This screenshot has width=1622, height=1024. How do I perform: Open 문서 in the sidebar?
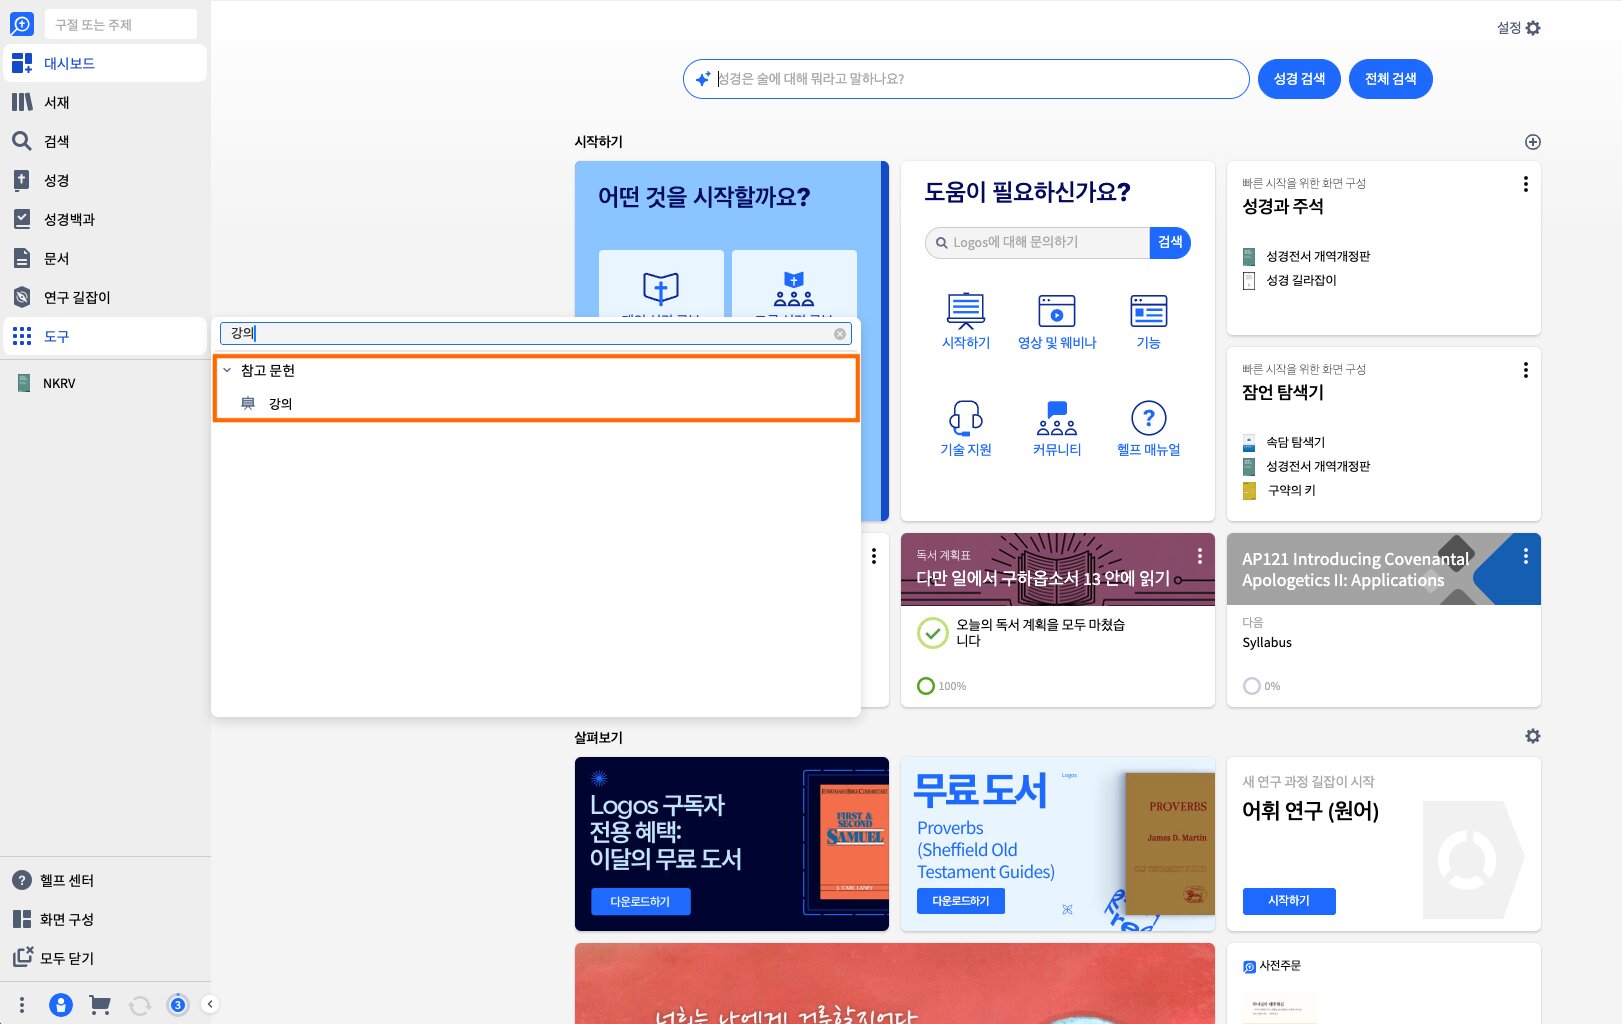[104, 258]
